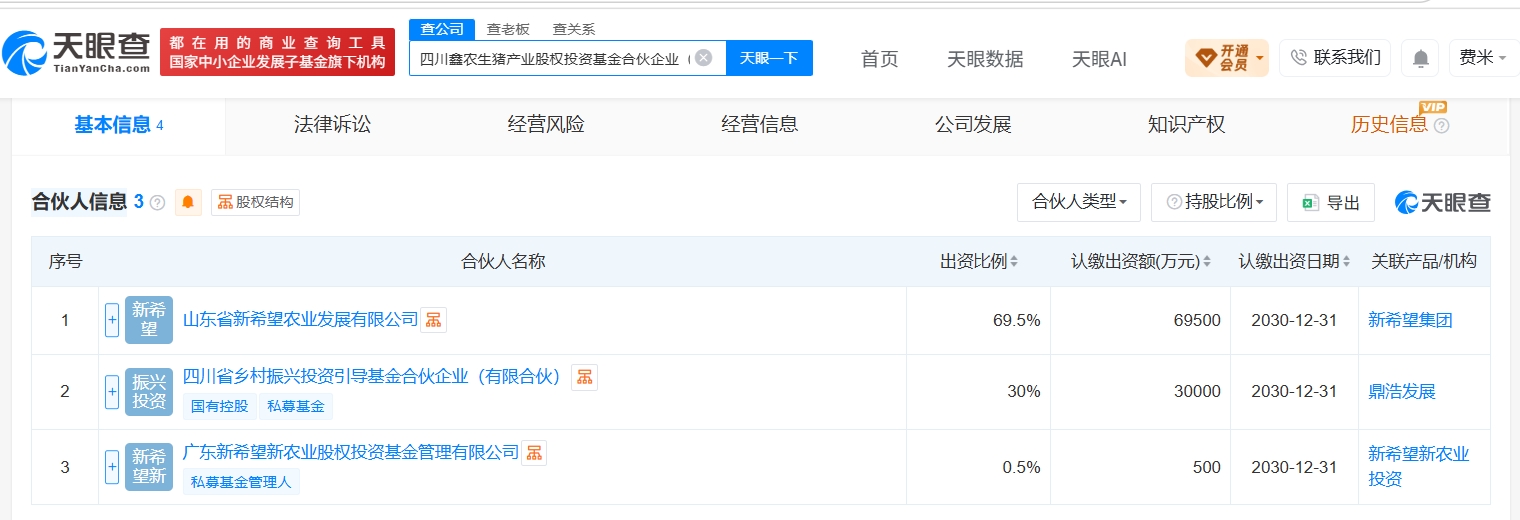Open the 合伙人类型 filter dropdown
This screenshot has width=1520, height=520.
point(1079,202)
